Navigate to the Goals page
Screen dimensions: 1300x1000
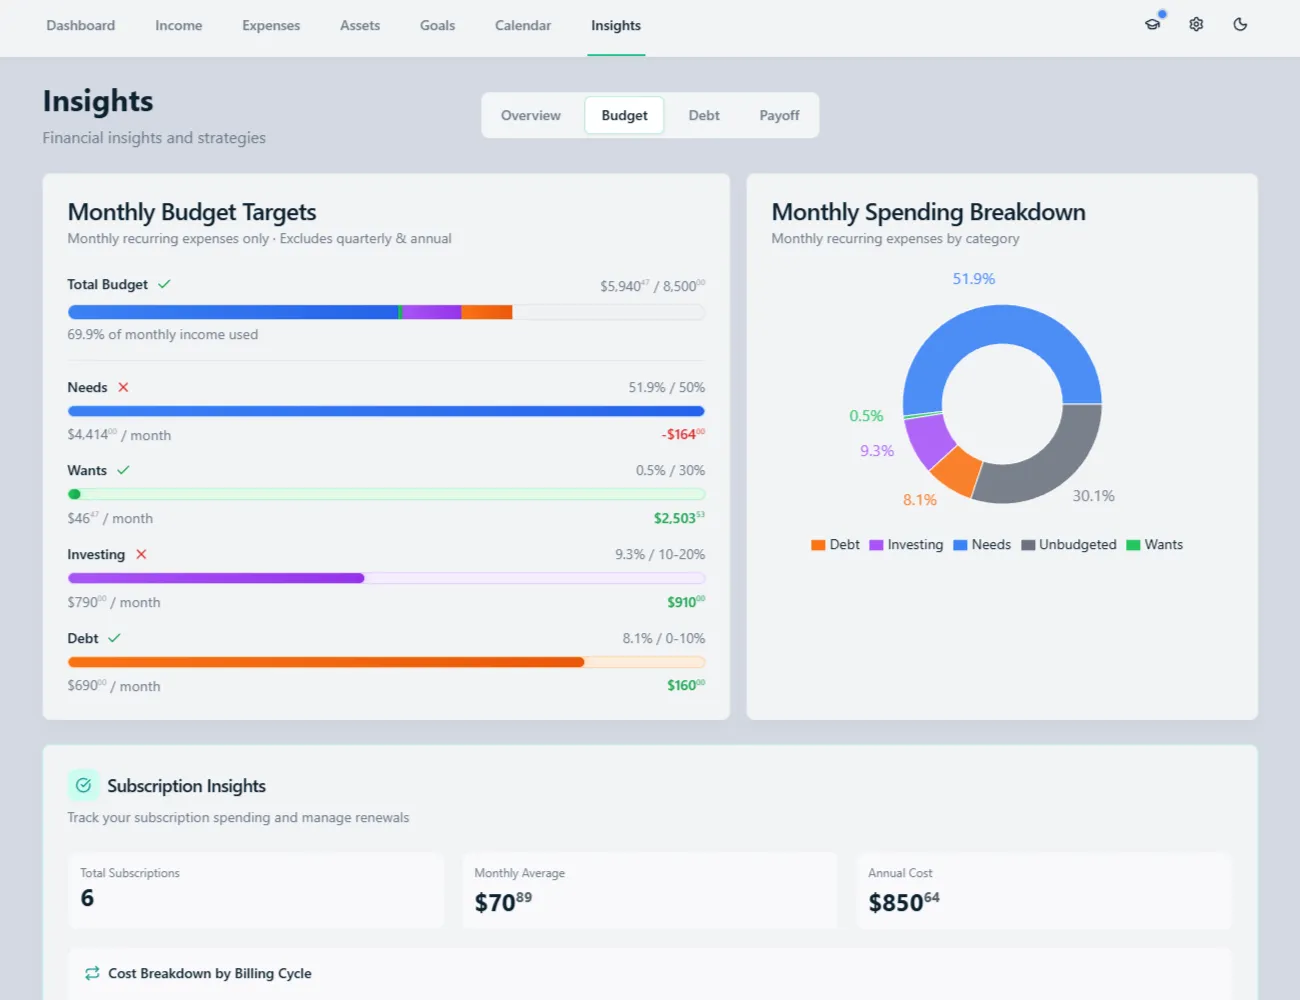coord(437,25)
